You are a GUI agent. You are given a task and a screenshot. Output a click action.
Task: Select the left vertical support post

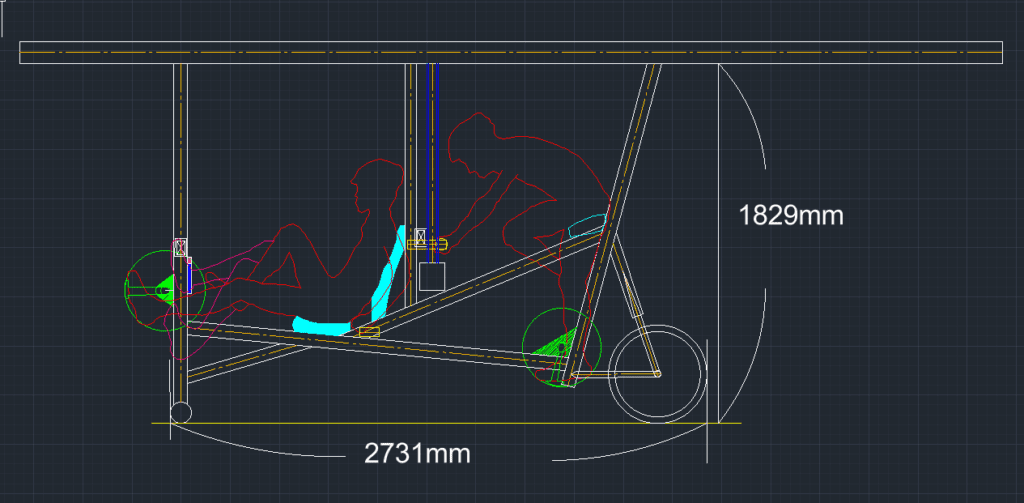pos(180,150)
